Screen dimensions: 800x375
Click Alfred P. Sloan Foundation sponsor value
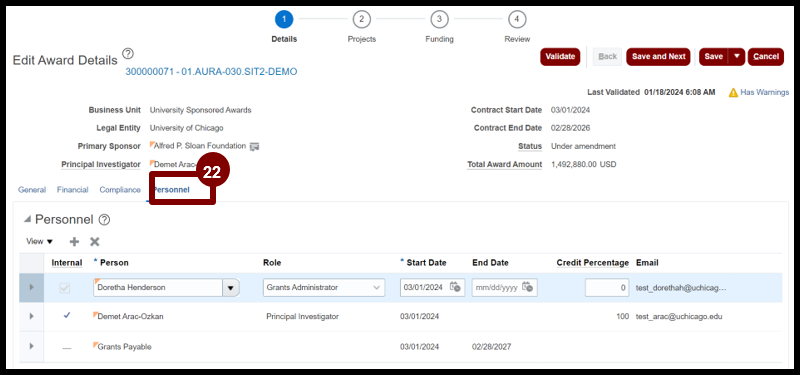pyautogui.click(x=200, y=146)
